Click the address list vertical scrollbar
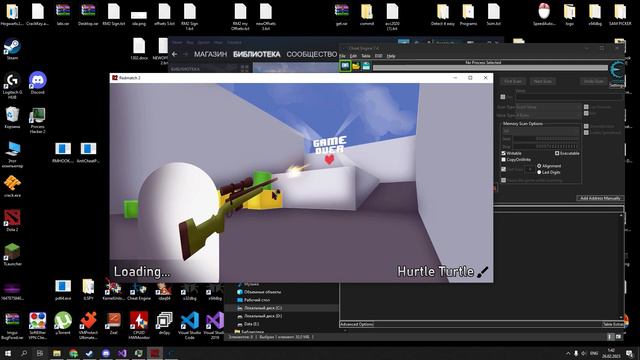The height and width of the screenshot is (360, 640). click(x=622, y=265)
